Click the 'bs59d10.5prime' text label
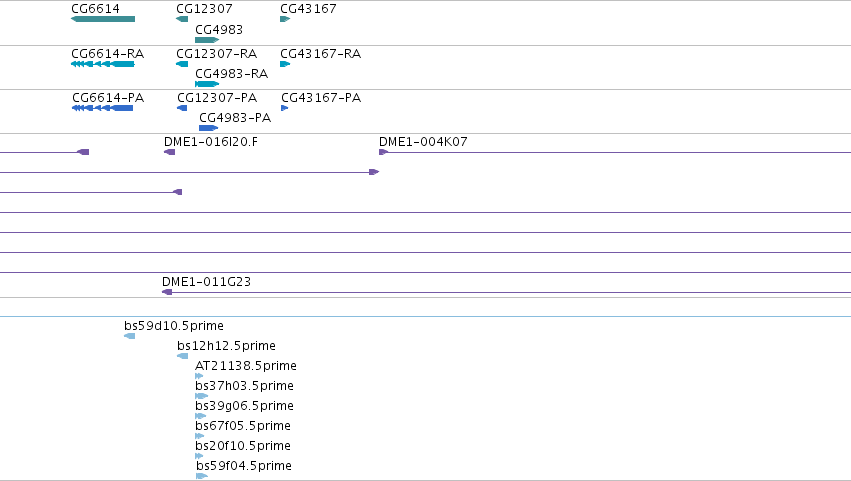This screenshot has height=481, width=851. pyautogui.click(x=174, y=326)
